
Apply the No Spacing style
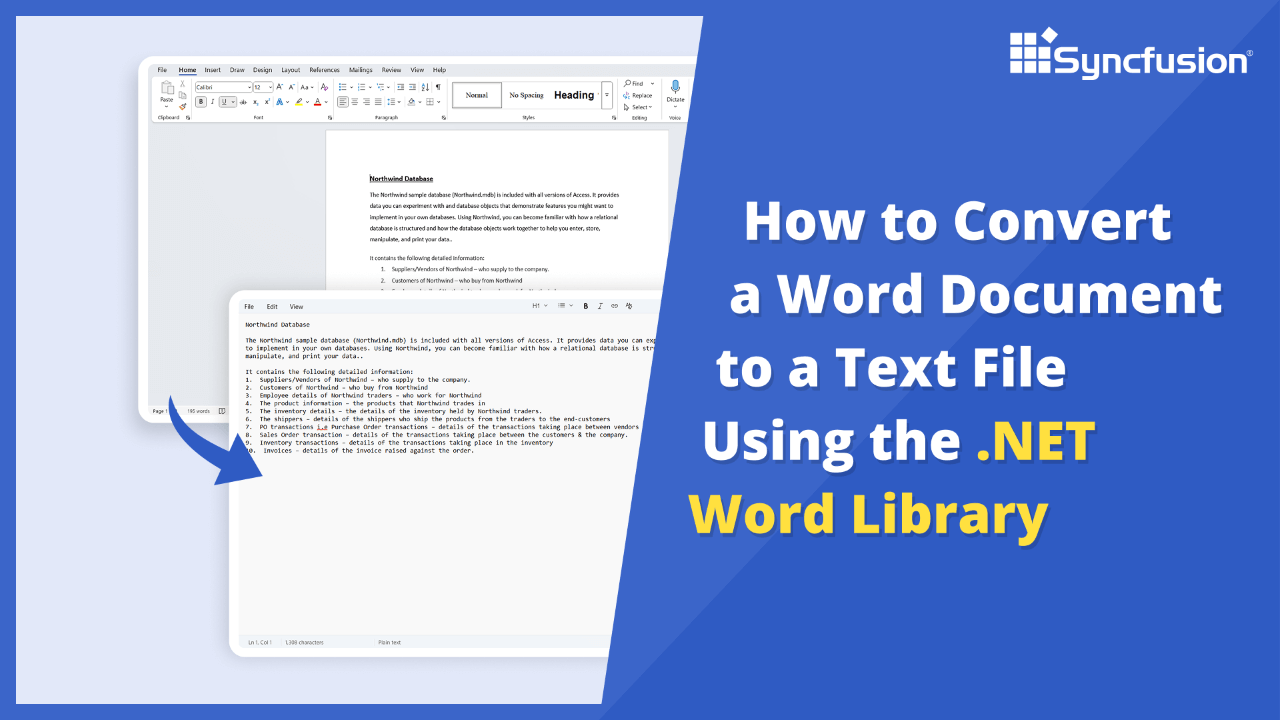coord(526,95)
